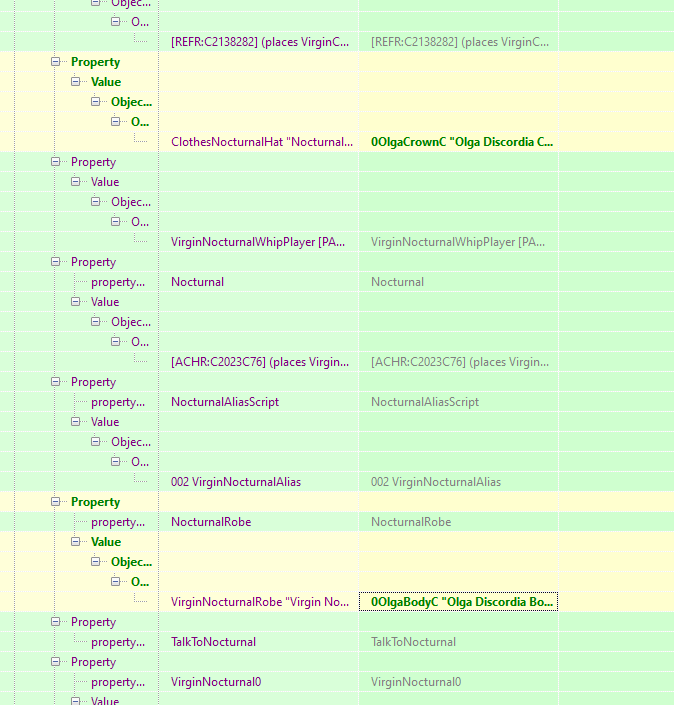Click the purple 002 VirginNocturnalAlias cell
674x705 pixels.
click(x=259, y=482)
